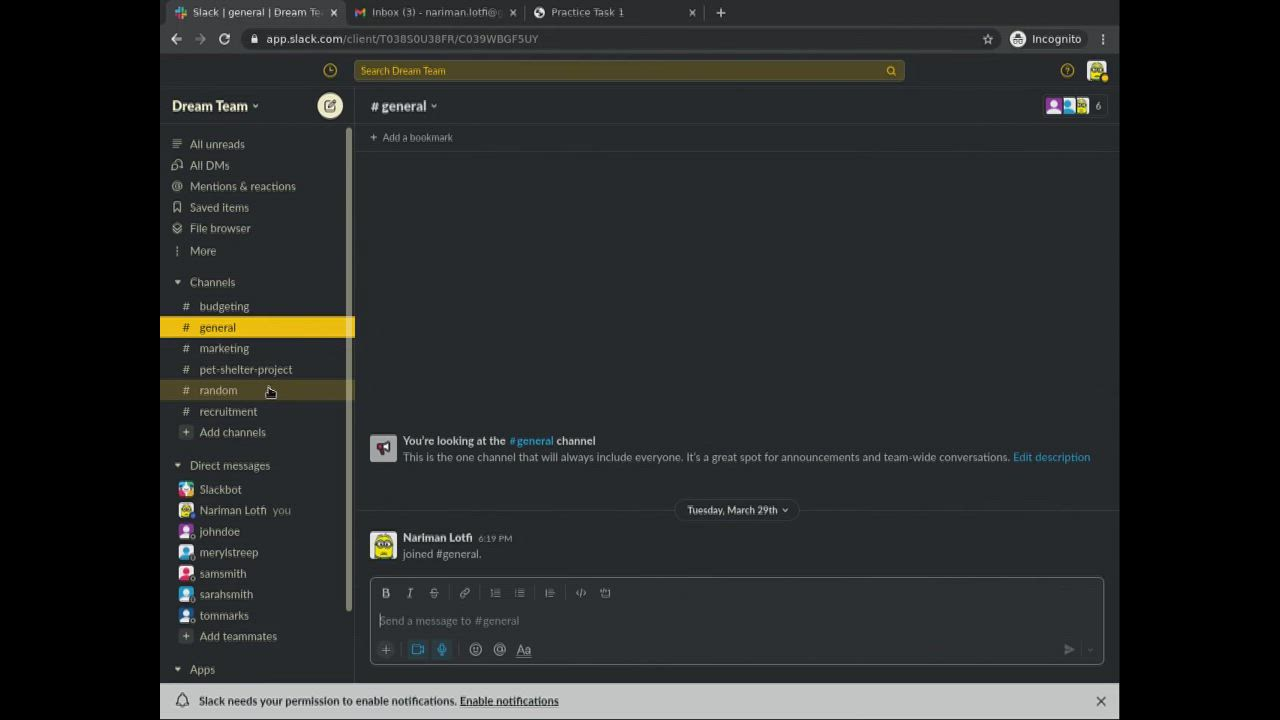Start an ordered list in composer

495,593
